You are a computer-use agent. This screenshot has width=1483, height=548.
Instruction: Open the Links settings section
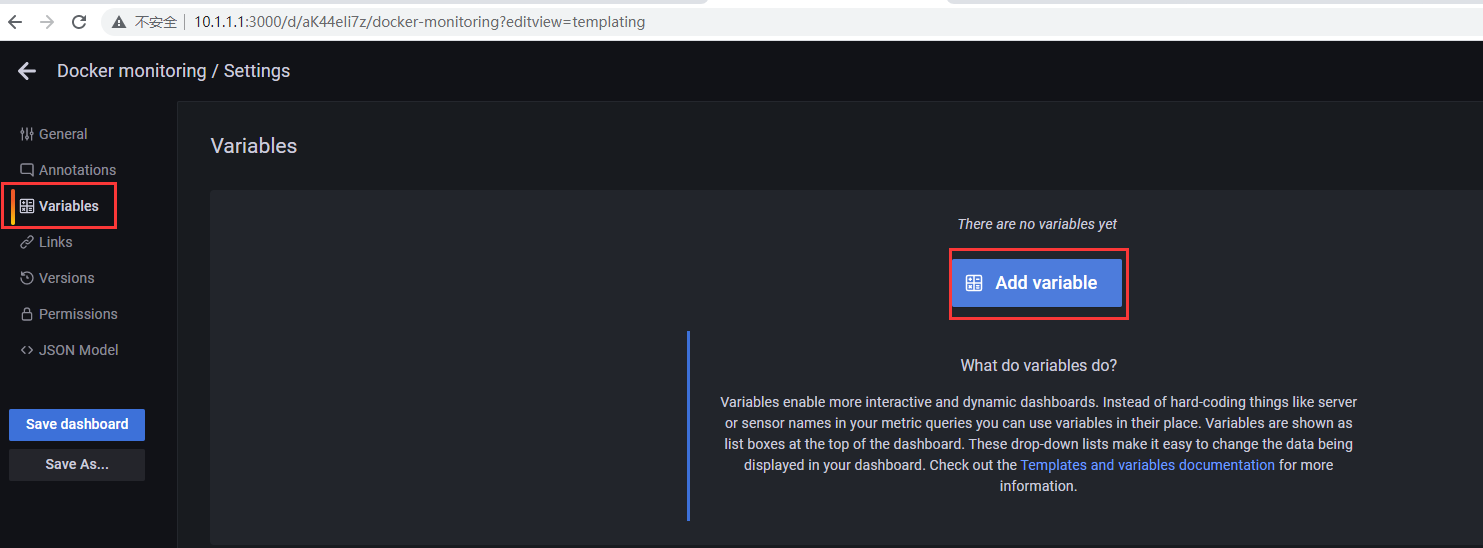[x=56, y=242]
